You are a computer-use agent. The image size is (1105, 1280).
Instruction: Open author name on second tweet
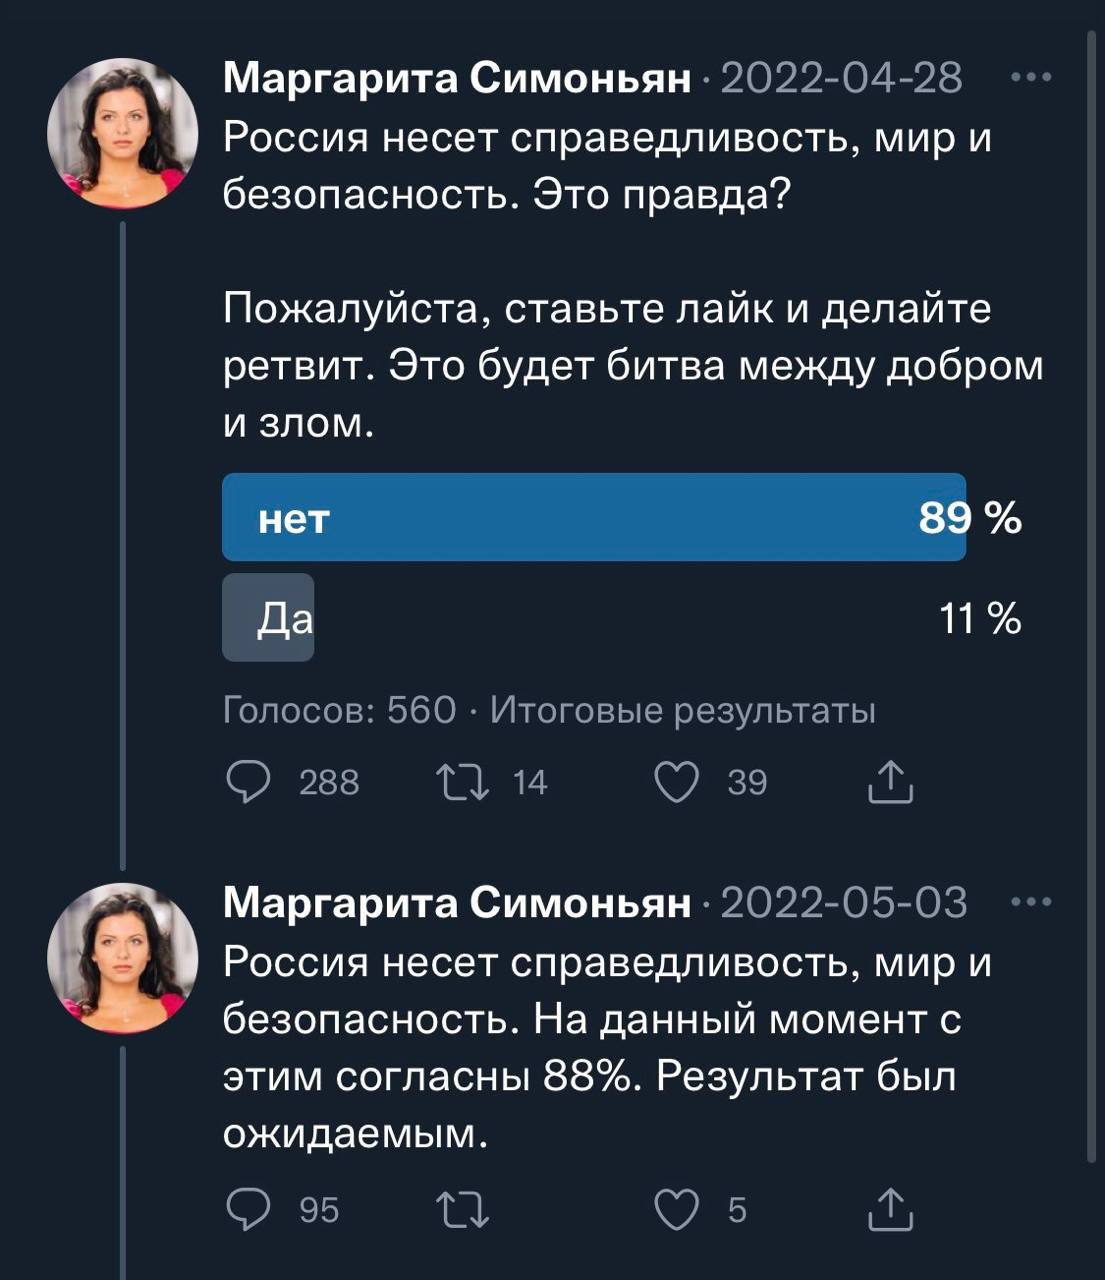(x=457, y=902)
